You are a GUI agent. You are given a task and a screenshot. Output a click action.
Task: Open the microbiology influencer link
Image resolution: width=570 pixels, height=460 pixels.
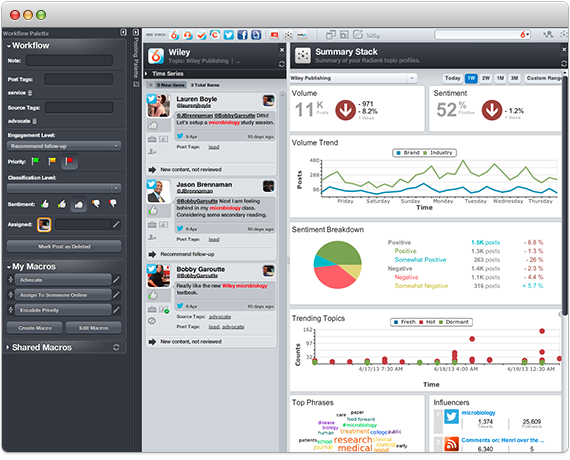tap(478, 412)
